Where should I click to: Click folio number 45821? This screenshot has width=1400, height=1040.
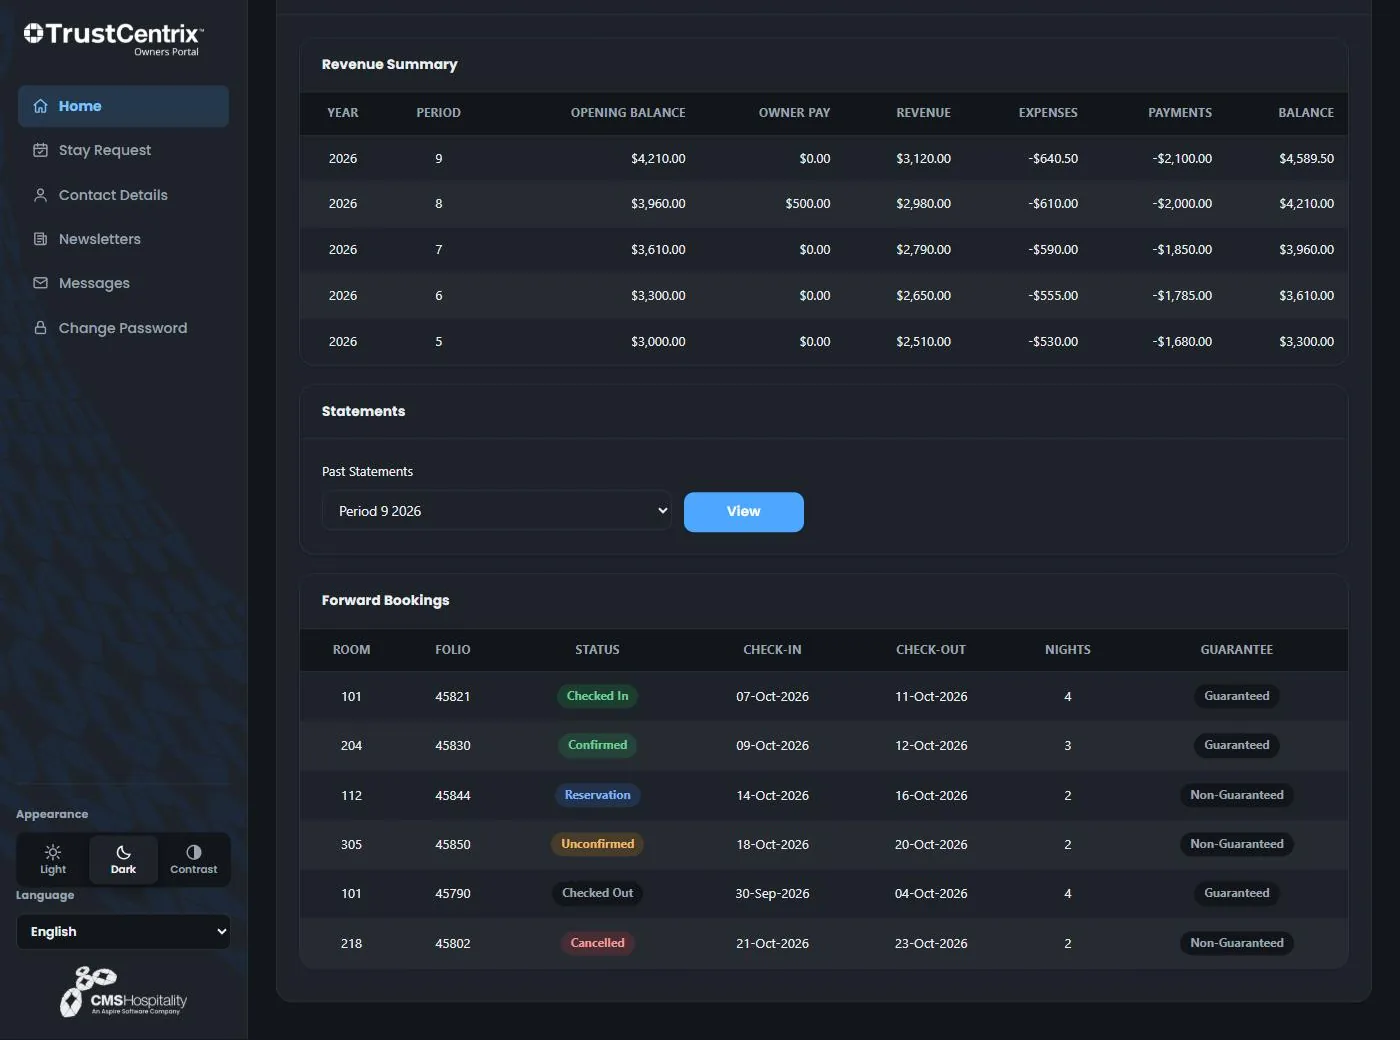click(452, 697)
